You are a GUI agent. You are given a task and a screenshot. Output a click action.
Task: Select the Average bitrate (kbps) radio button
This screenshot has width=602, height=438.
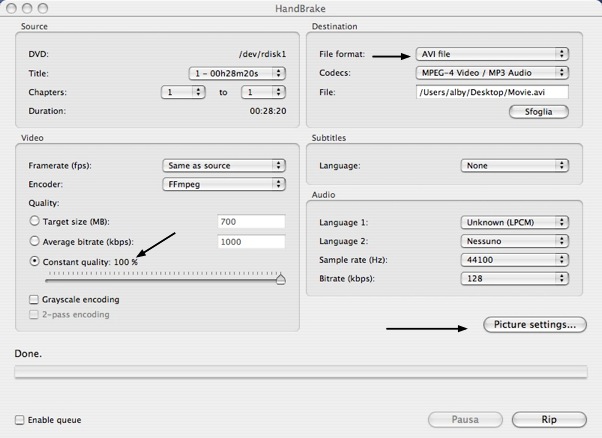click(35, 241)
